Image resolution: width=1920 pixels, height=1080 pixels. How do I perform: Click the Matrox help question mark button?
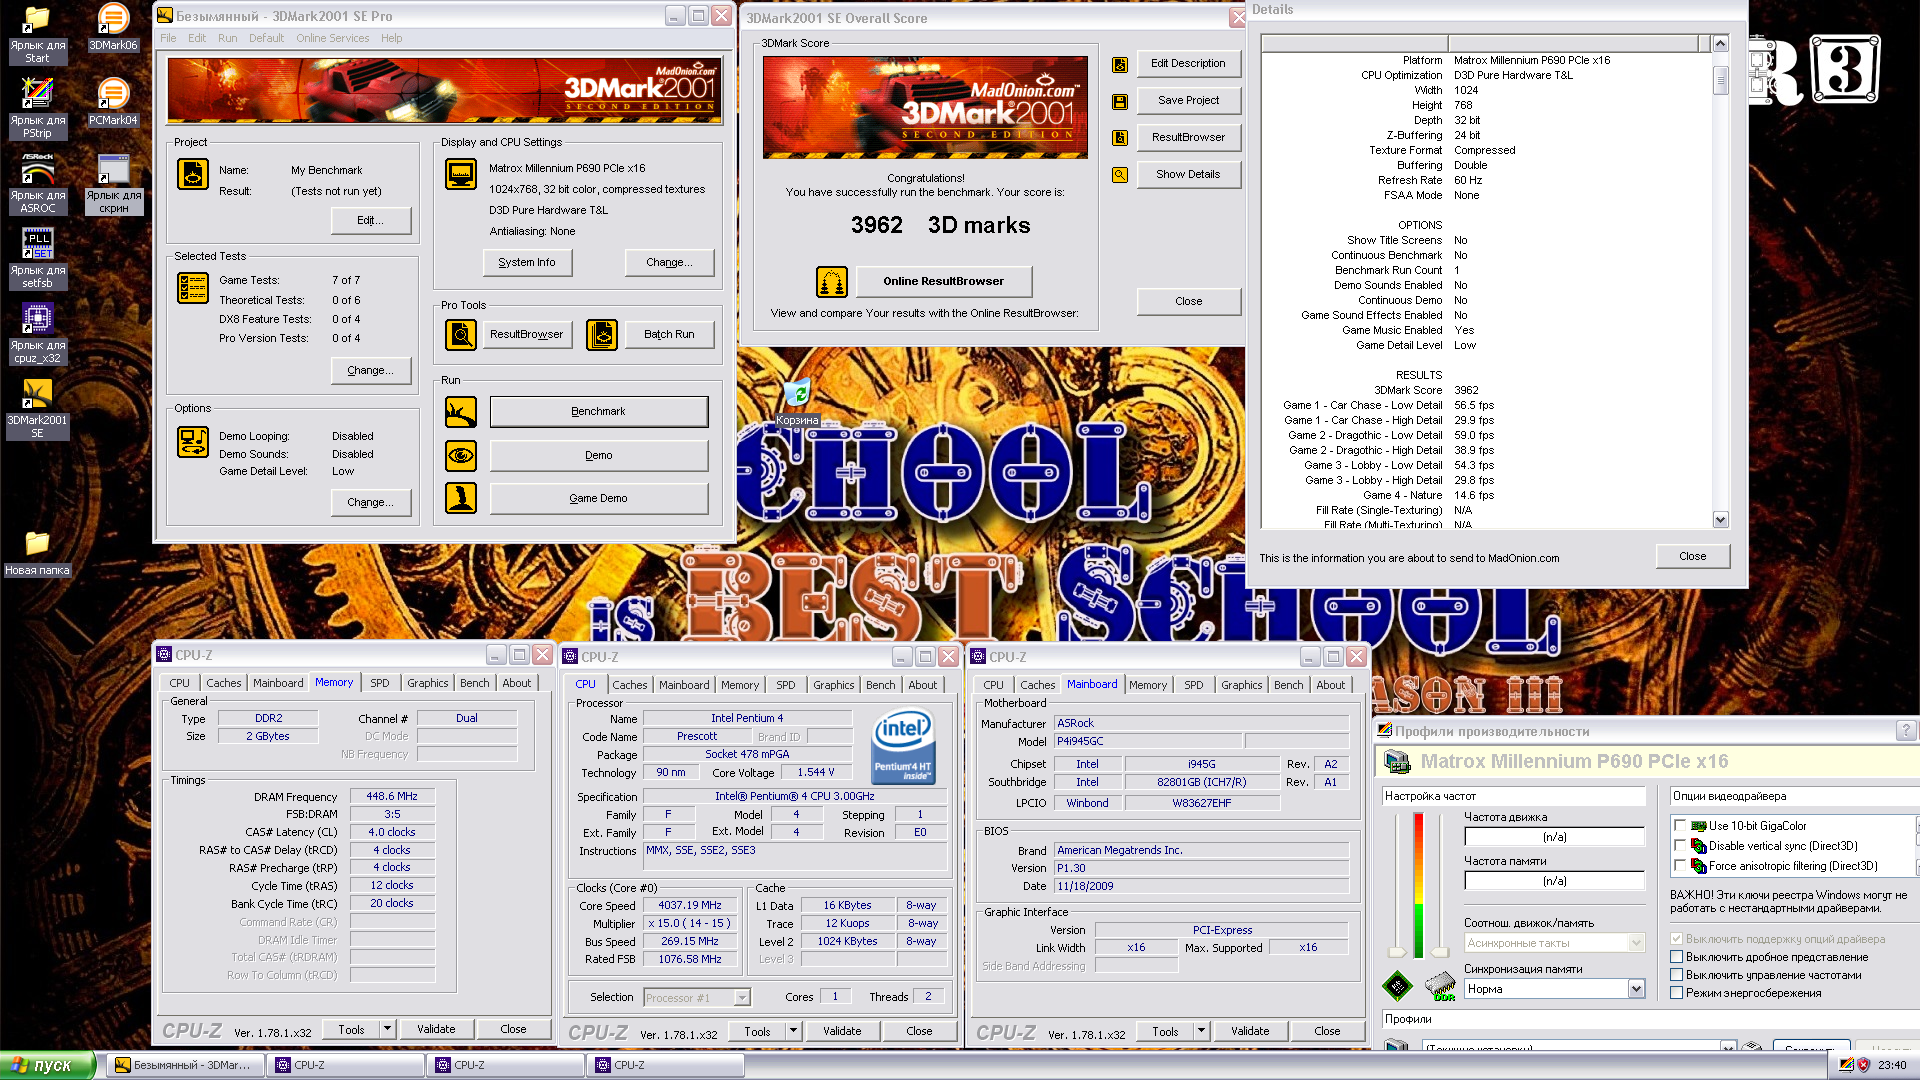(1905, 731)
